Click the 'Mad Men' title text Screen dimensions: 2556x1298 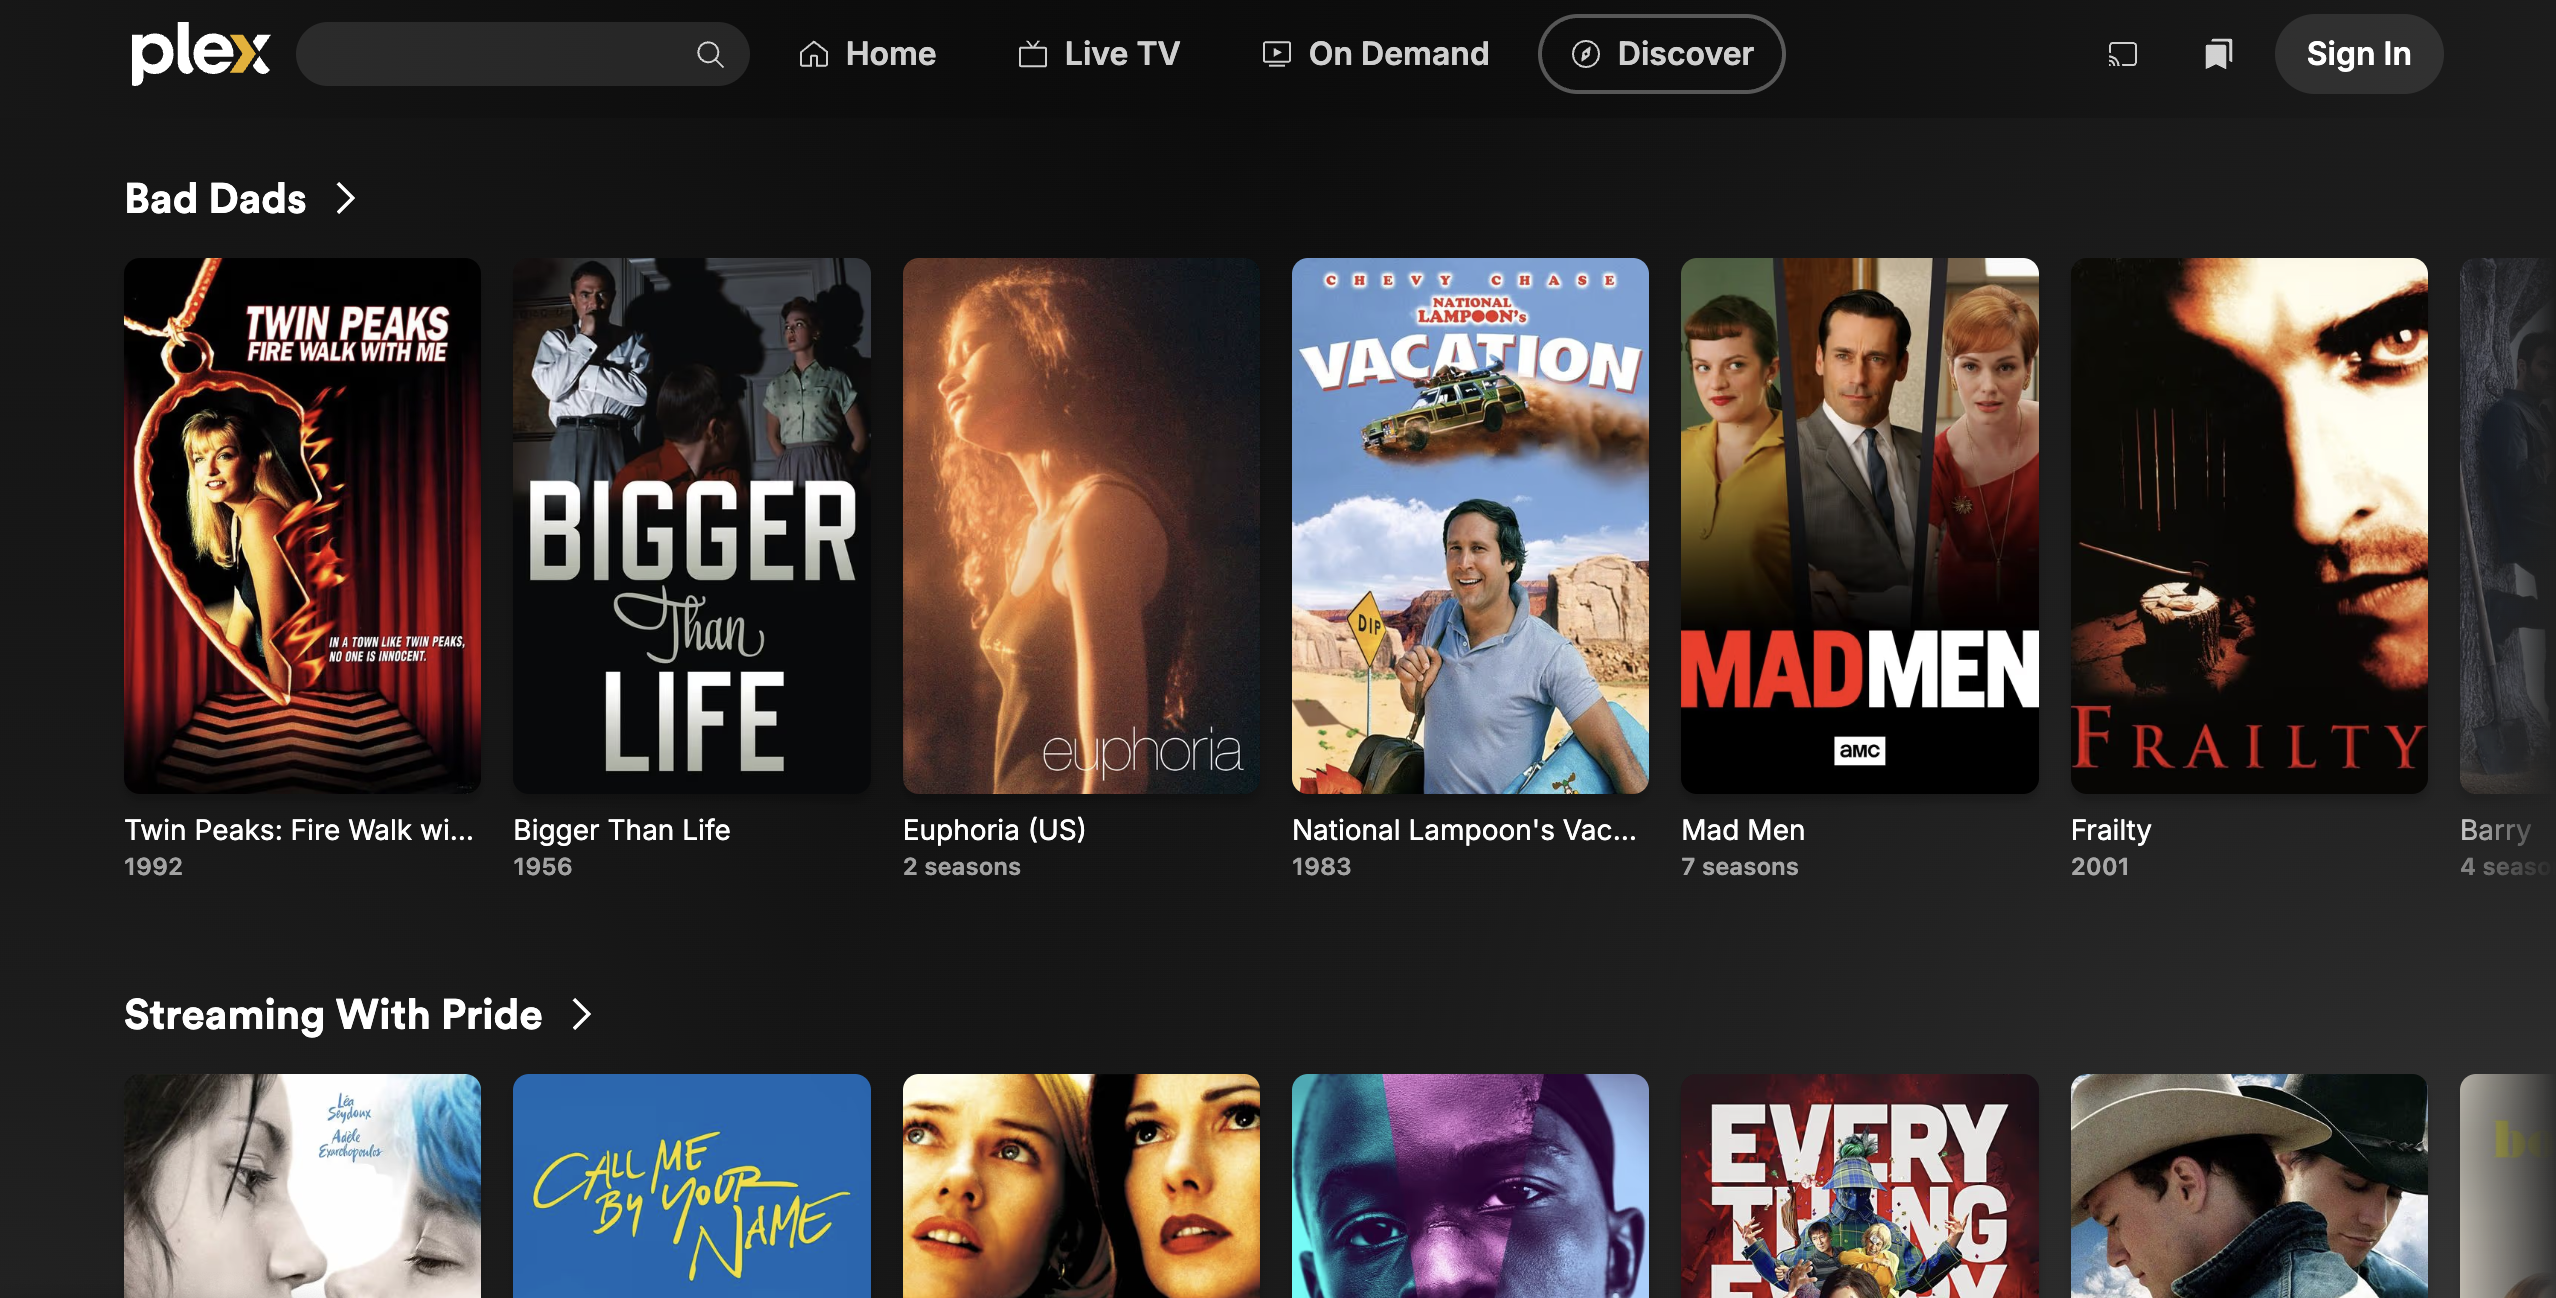tap(1743, 830)
